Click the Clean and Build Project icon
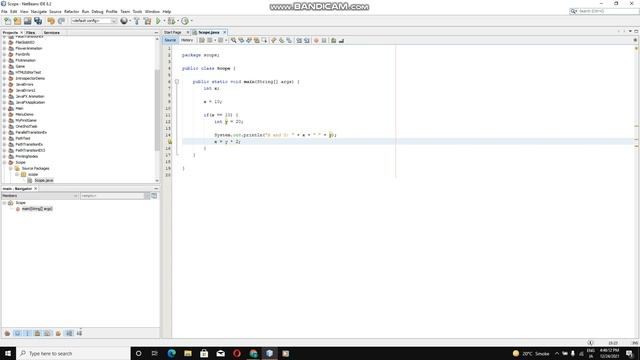Image resolution: width=640 pixels, height=360 pixels. [147, 21]
